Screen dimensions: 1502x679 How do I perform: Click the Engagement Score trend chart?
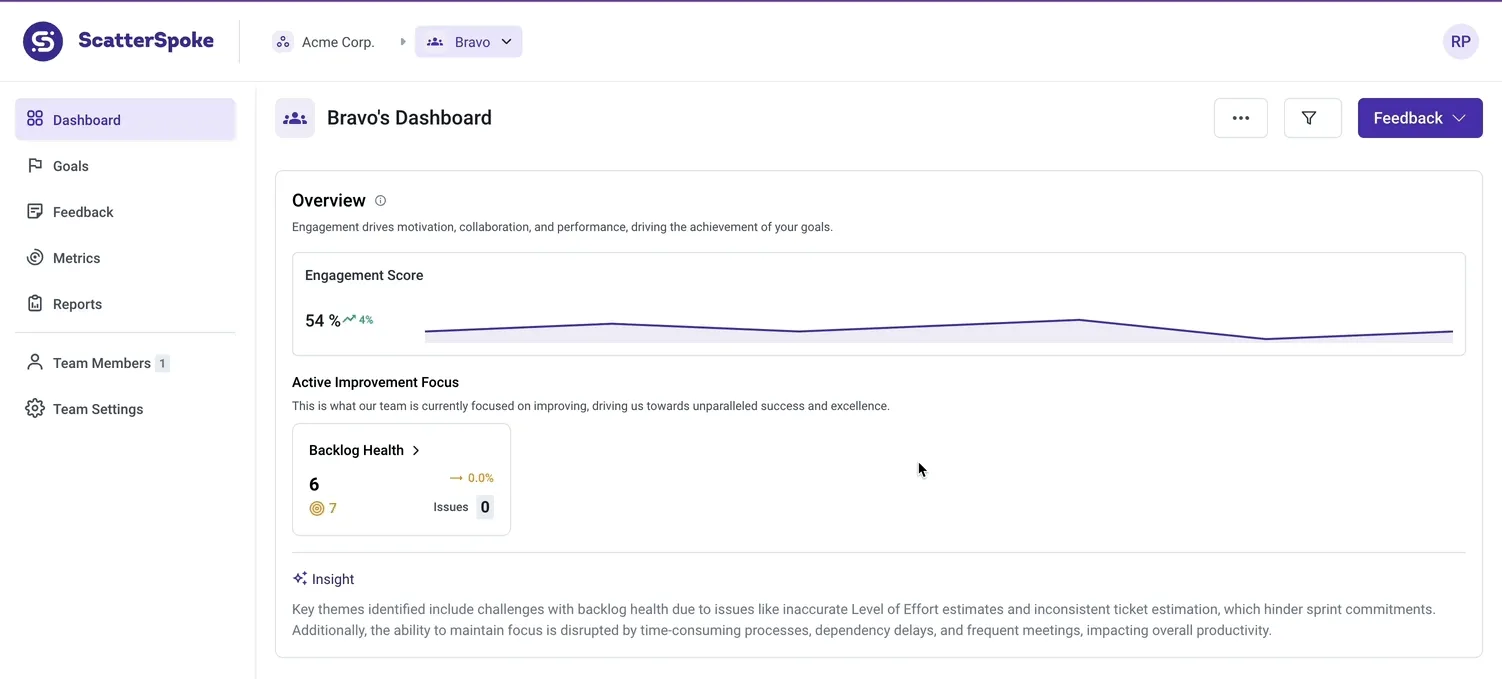[x=938, y=331]
